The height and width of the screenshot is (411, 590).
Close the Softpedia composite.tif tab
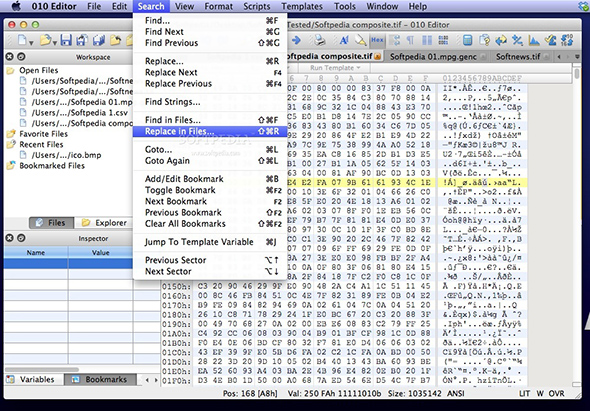[377, 56]
